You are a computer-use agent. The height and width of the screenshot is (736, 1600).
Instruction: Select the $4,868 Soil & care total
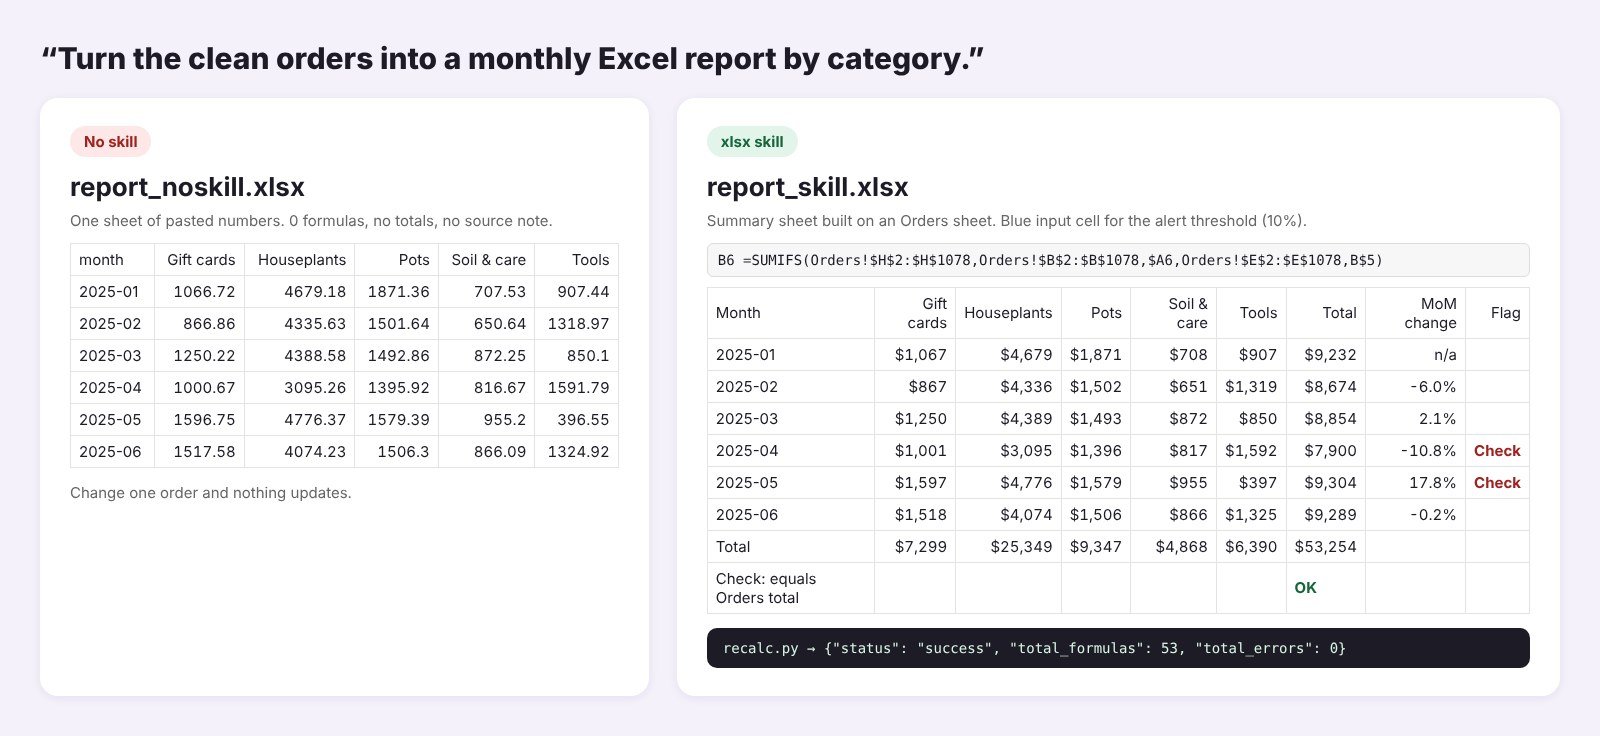click(x=1173, y=547)
